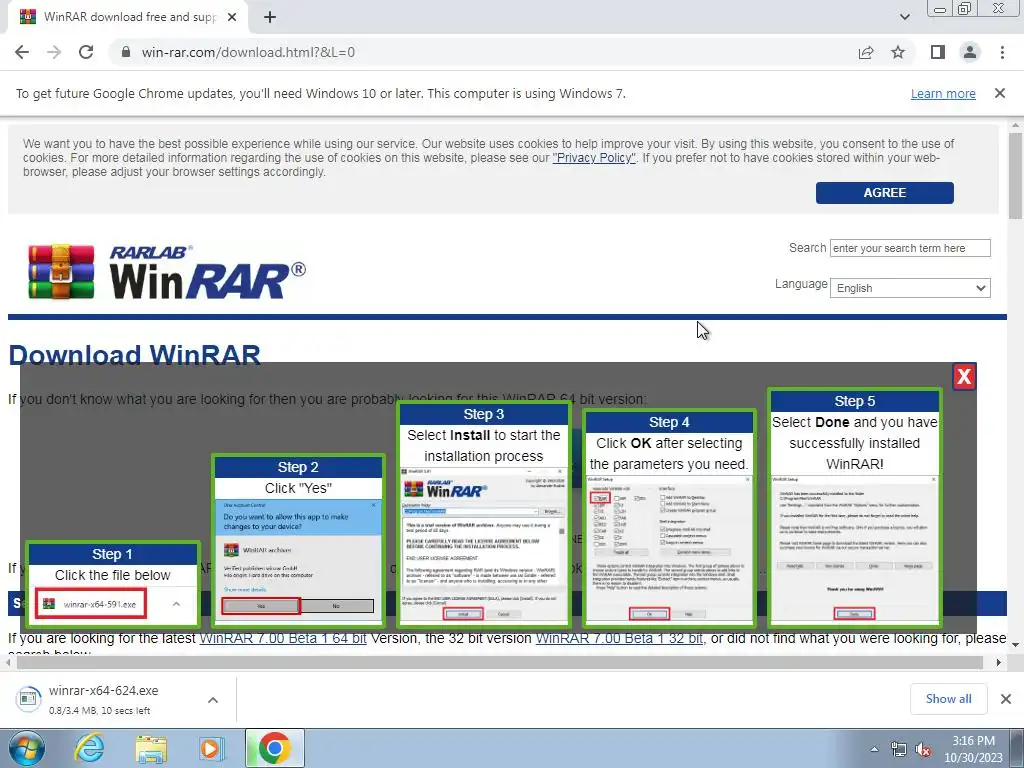Open WinRAR 7.00 Beta 1 32 bit link
Screen dimensions: 1024x768
pos(619,638)
